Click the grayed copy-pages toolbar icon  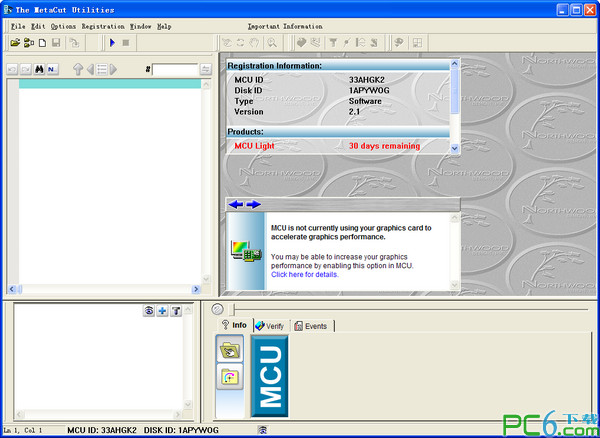tap(74, 43)
